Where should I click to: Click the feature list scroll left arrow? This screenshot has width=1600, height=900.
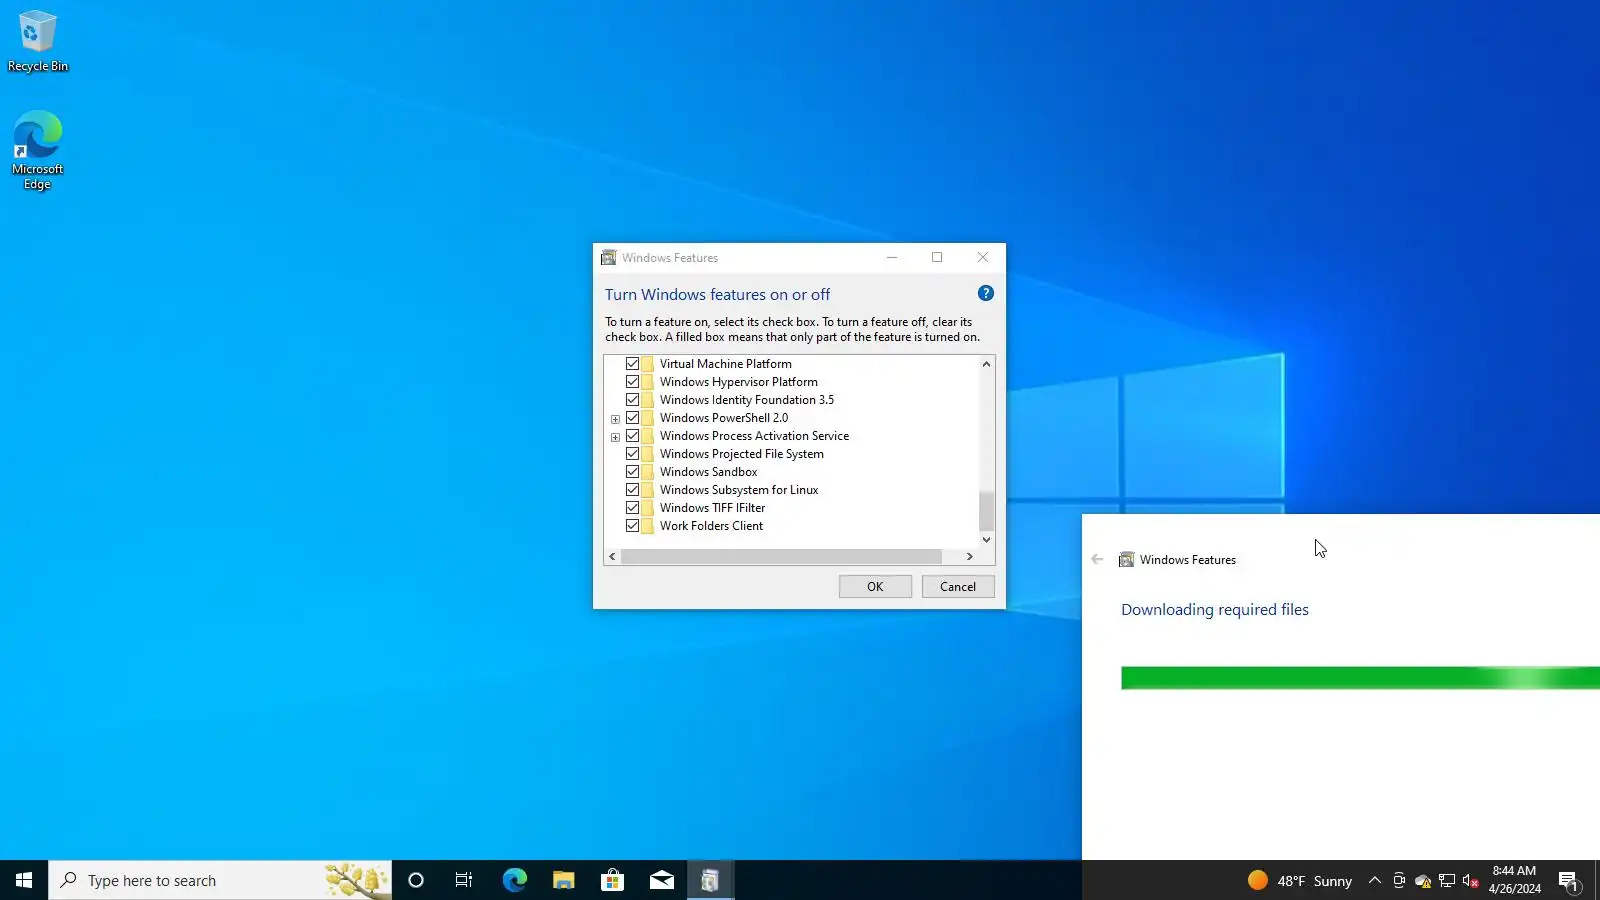click(x=612, y=556)
